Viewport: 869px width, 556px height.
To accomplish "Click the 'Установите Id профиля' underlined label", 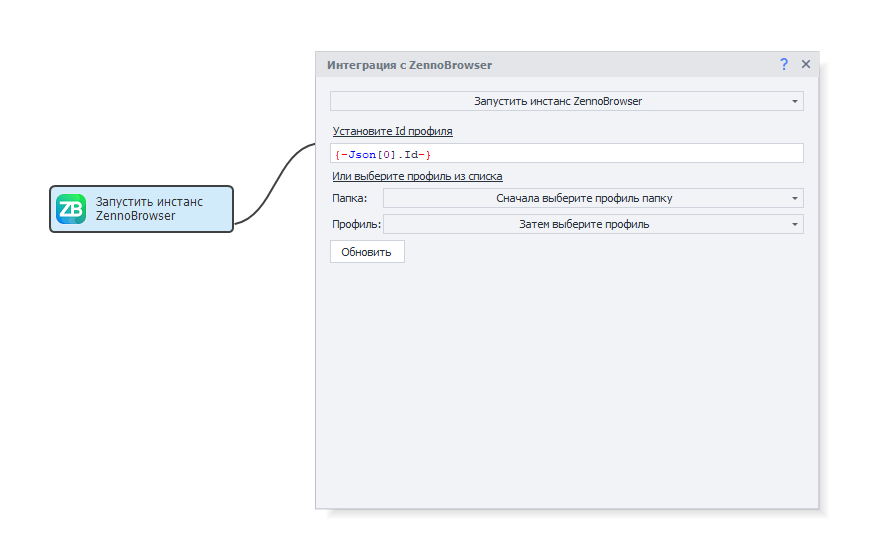I will point(392,131).
